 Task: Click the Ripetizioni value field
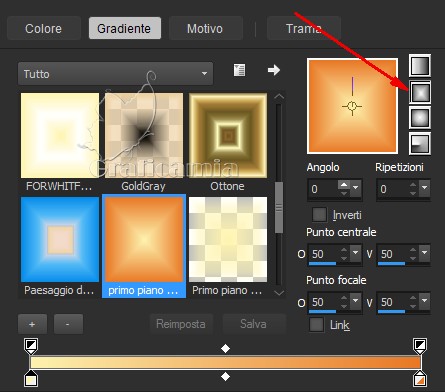click(392, 189)
